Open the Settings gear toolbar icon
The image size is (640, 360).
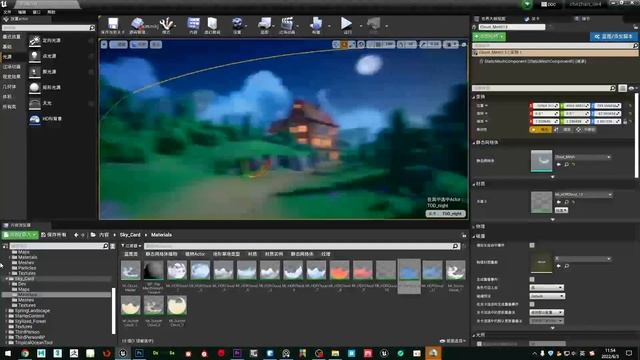point(237,23)
